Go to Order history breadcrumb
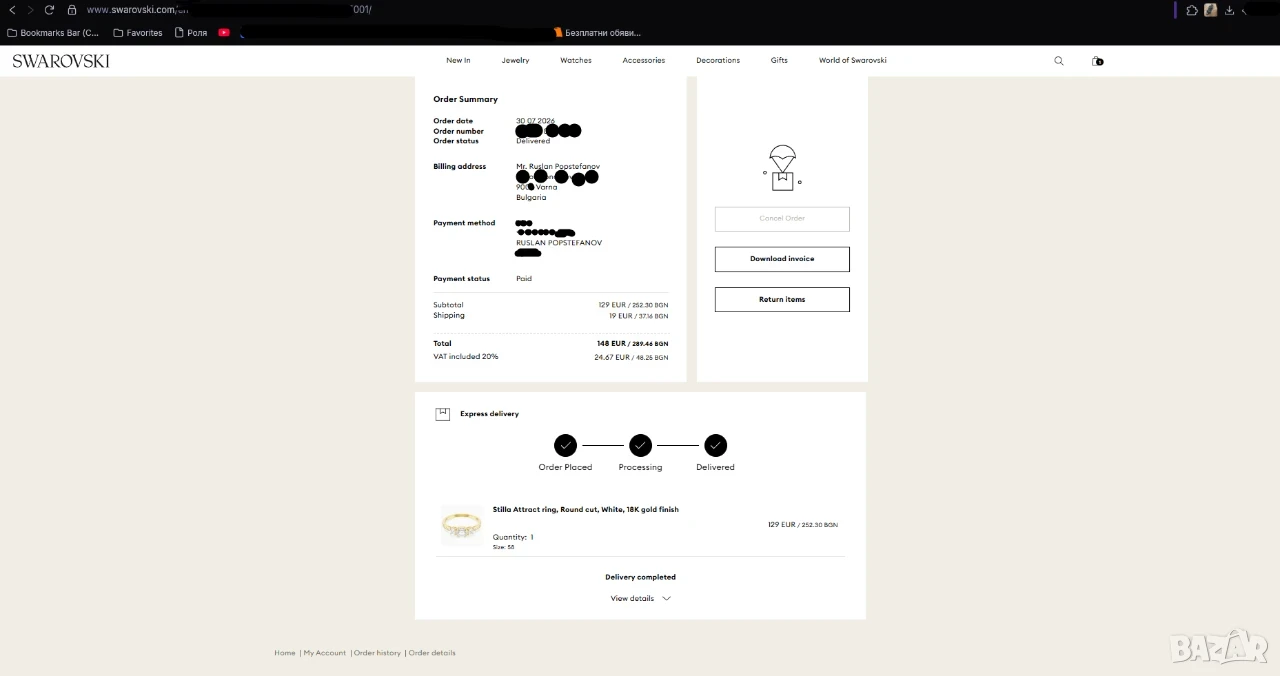The height and width of the screenshot is (676, 1280). point(377,653)
